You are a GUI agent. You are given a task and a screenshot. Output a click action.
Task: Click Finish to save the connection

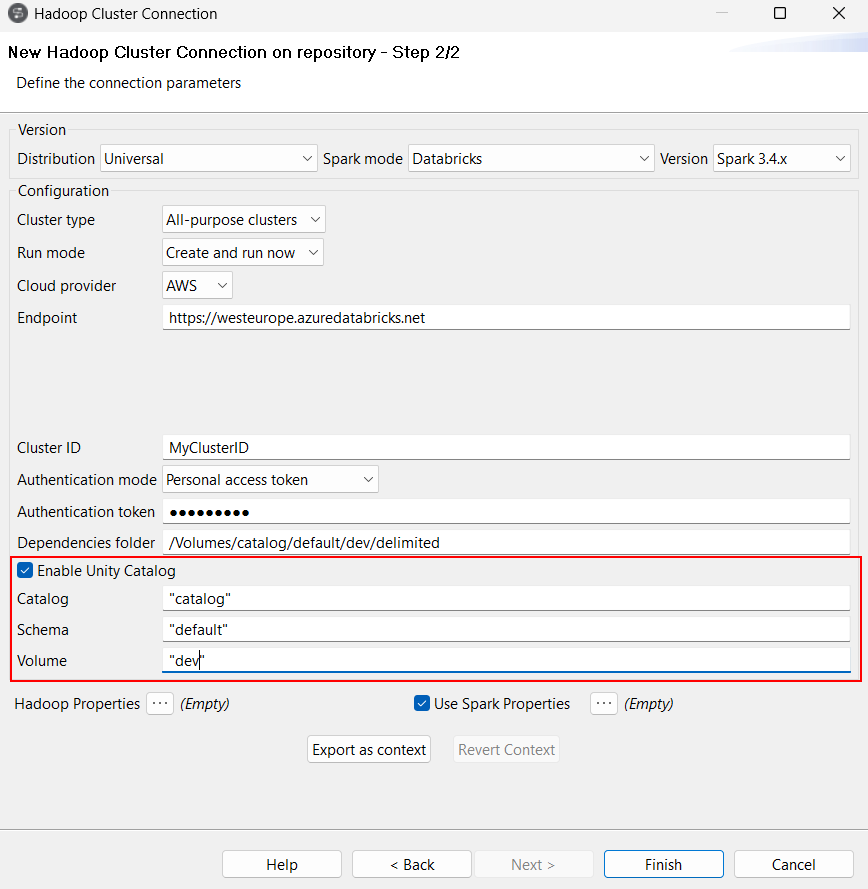(x=663, y=864)
